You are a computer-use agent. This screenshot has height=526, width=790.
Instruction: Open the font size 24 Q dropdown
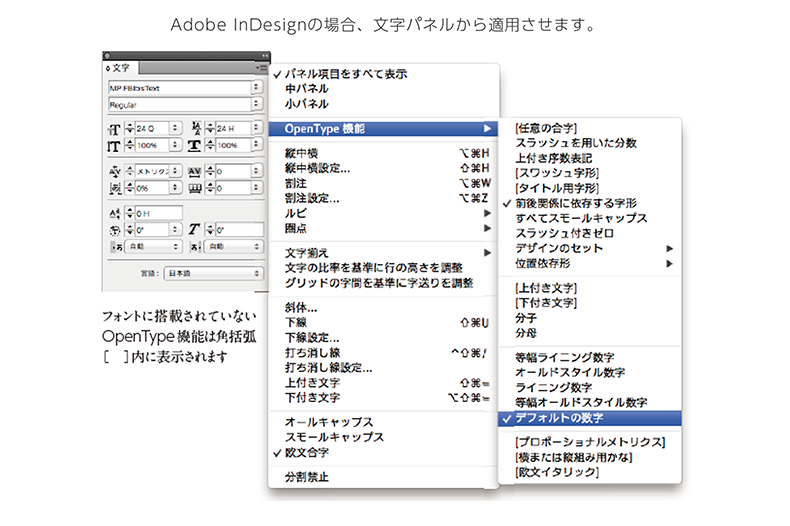175,128
